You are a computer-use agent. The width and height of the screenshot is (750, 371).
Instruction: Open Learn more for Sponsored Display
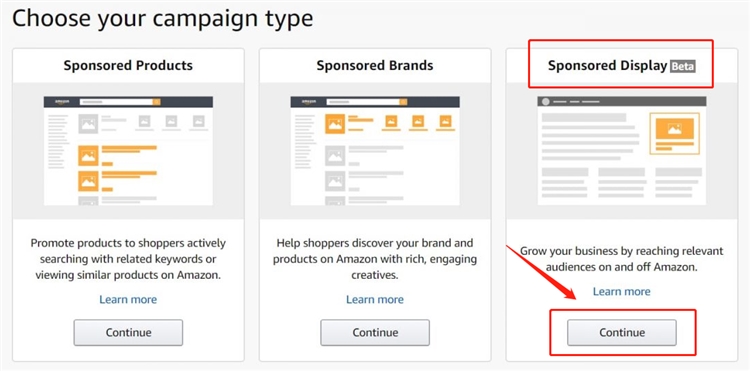coord(622,292)
